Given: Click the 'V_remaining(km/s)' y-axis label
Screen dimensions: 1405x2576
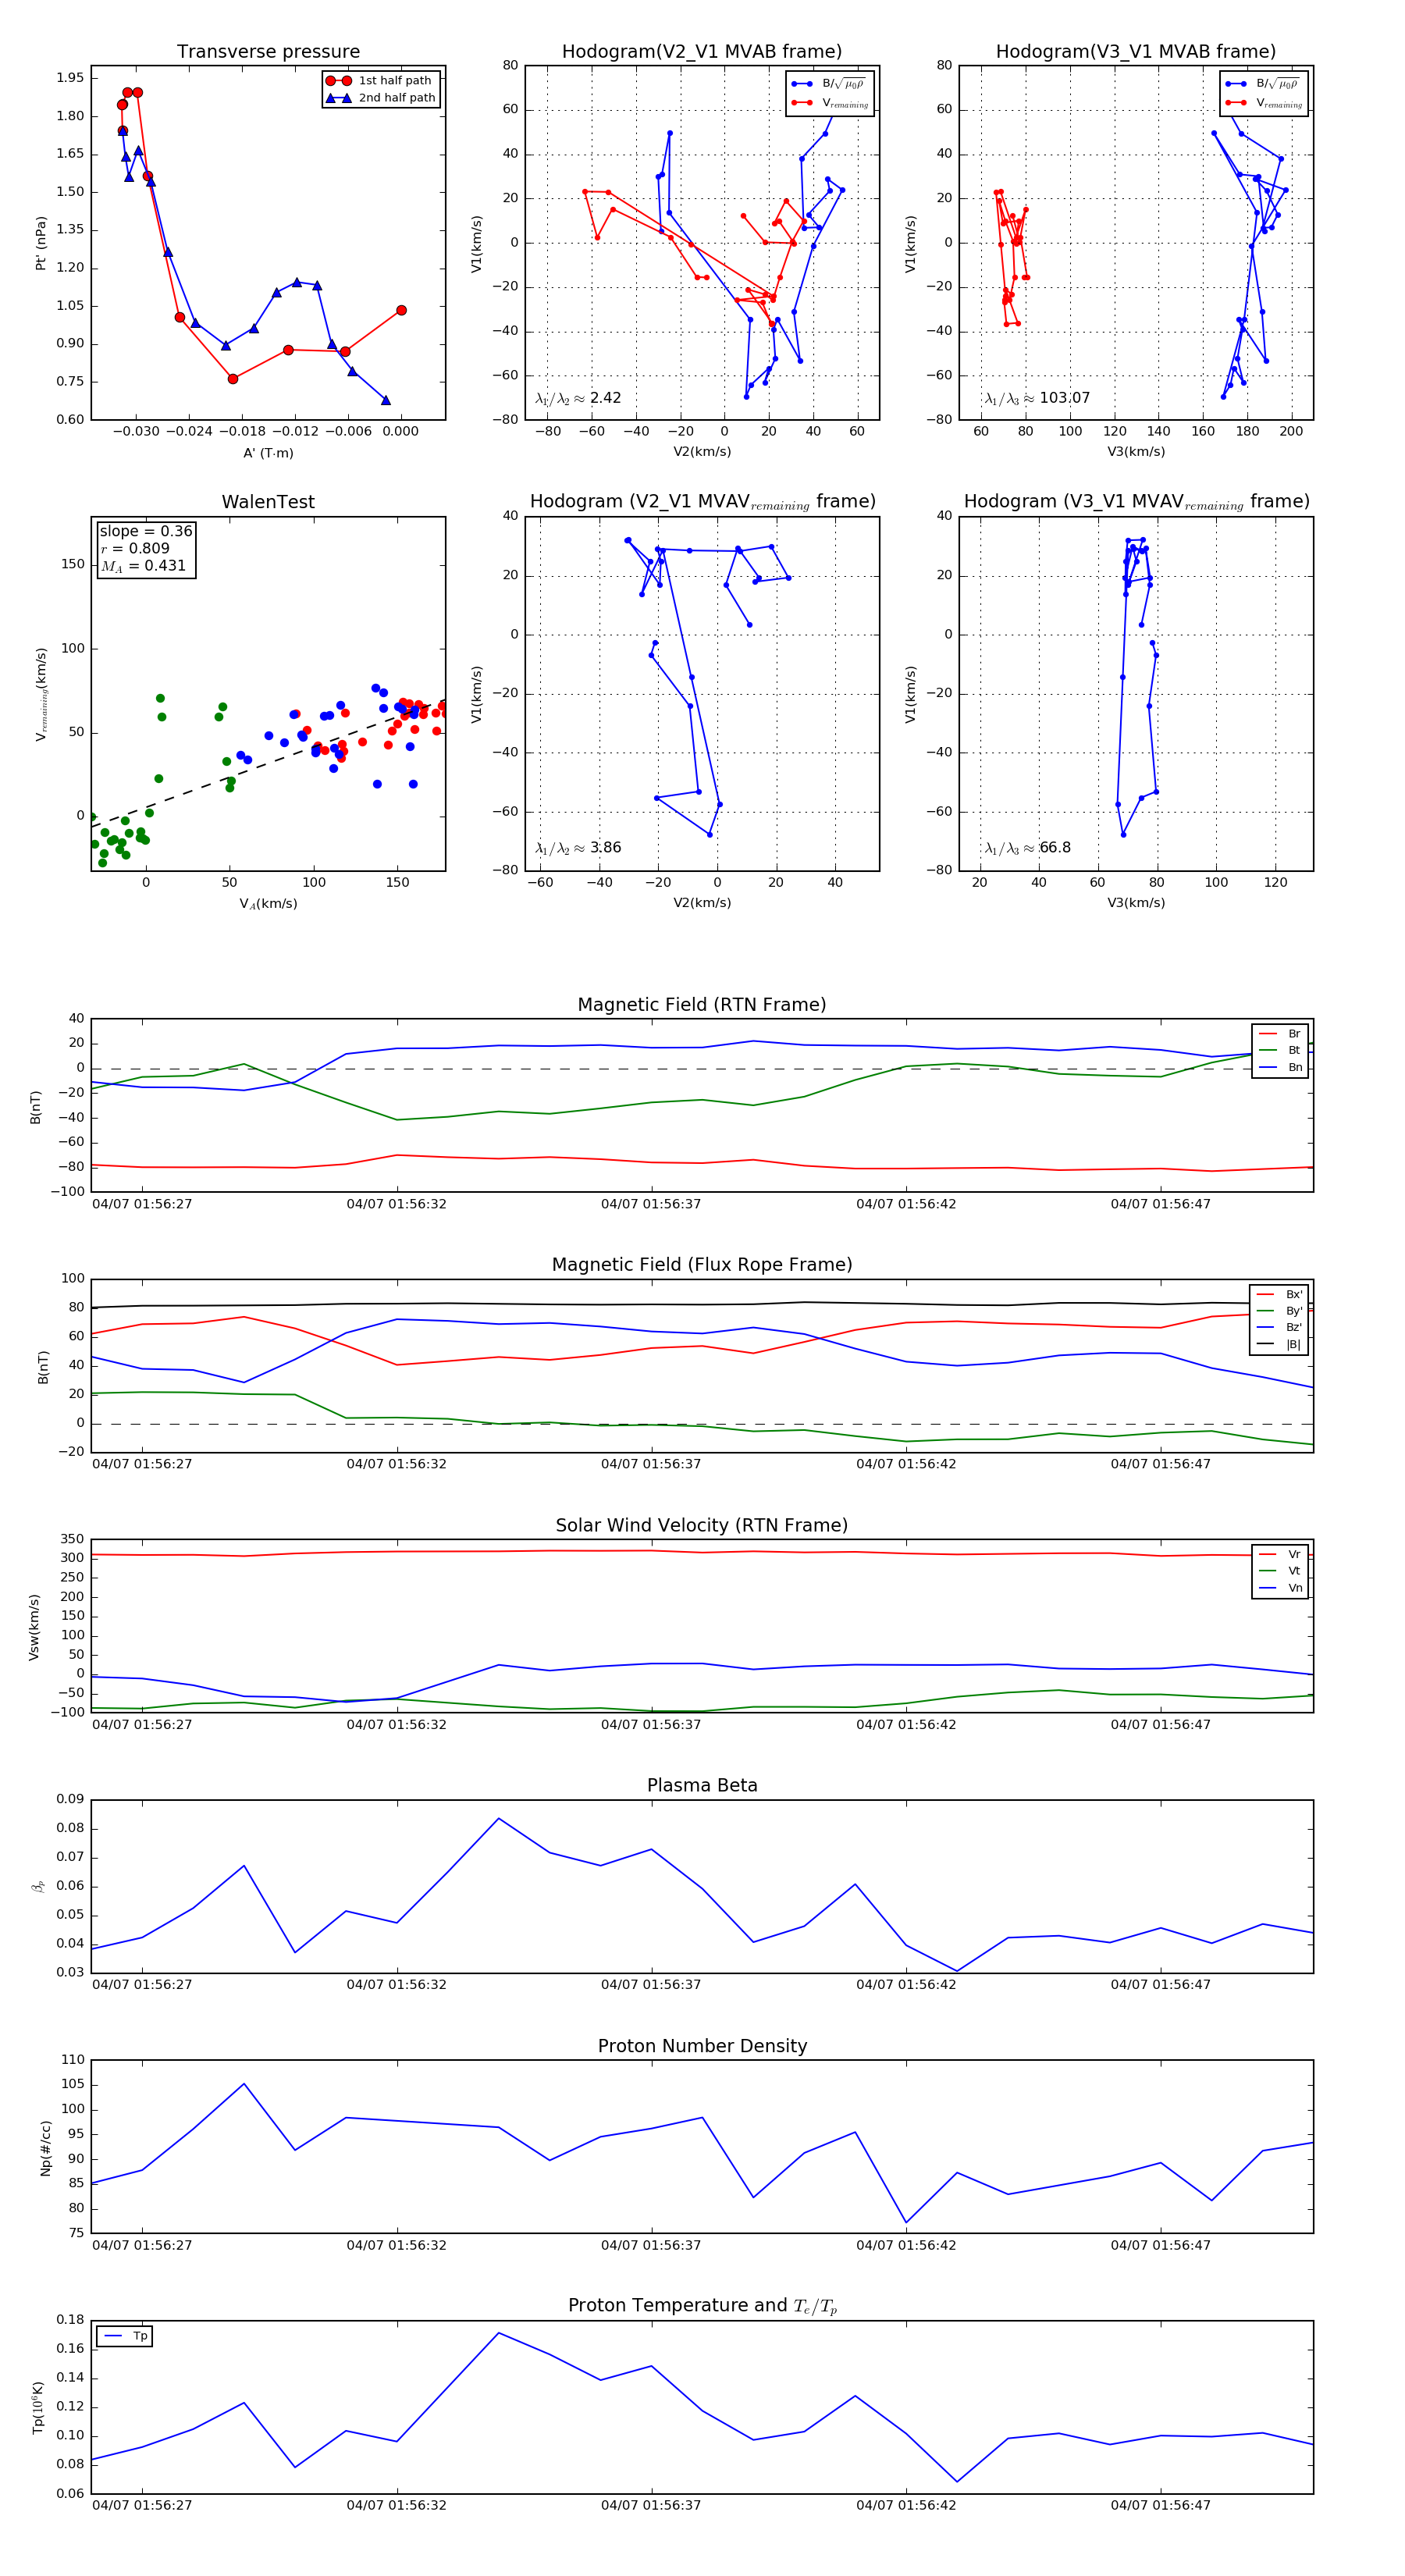Looking at the screenshot, I should [x=41, y=694].
